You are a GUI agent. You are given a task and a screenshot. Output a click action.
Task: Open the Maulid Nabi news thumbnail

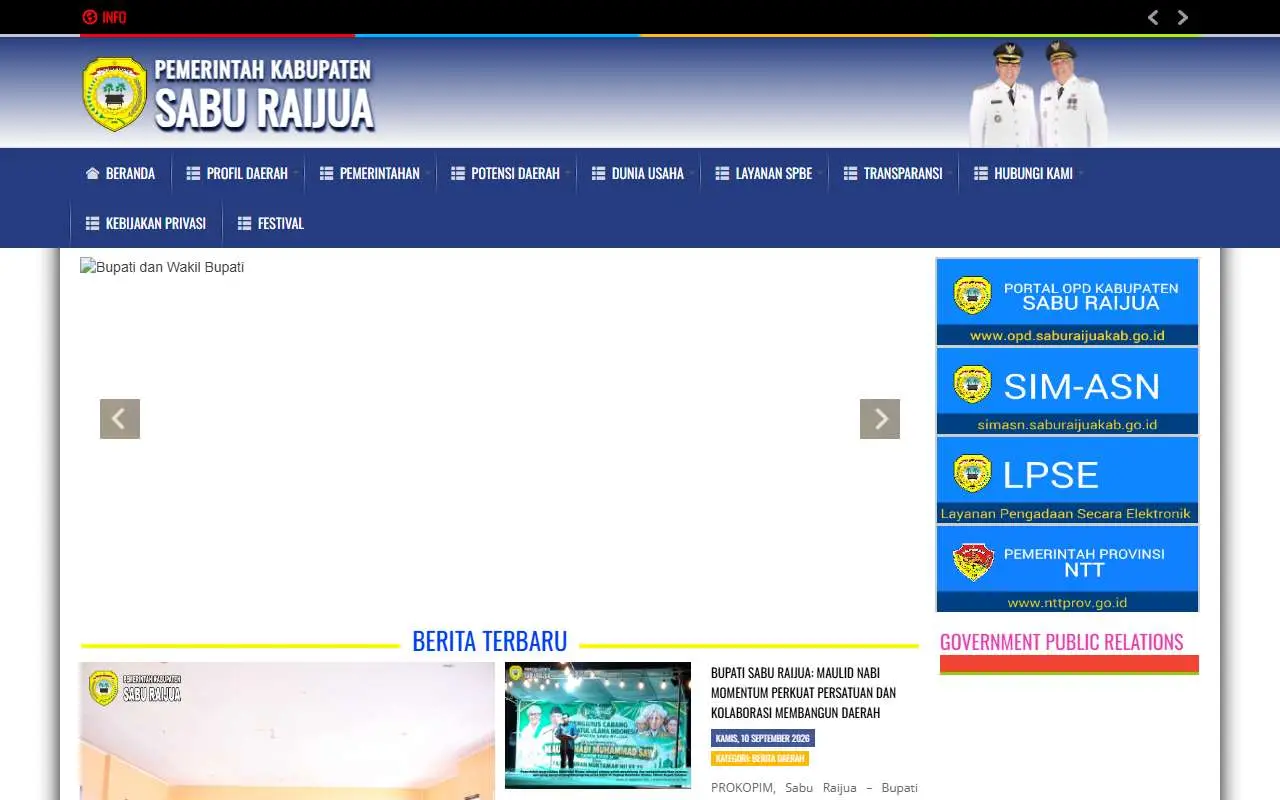(x=598, y=725)
